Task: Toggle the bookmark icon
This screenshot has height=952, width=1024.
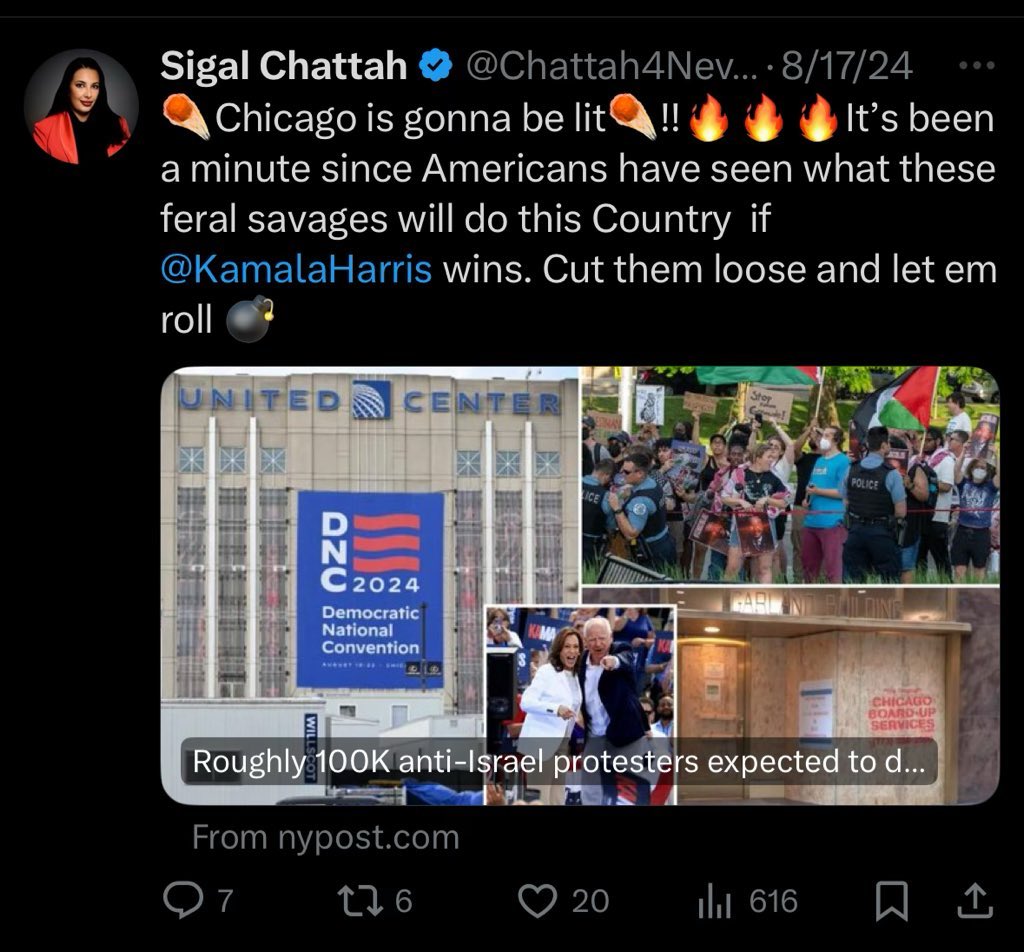Action: pyautogui.click(x=891, y=901)
